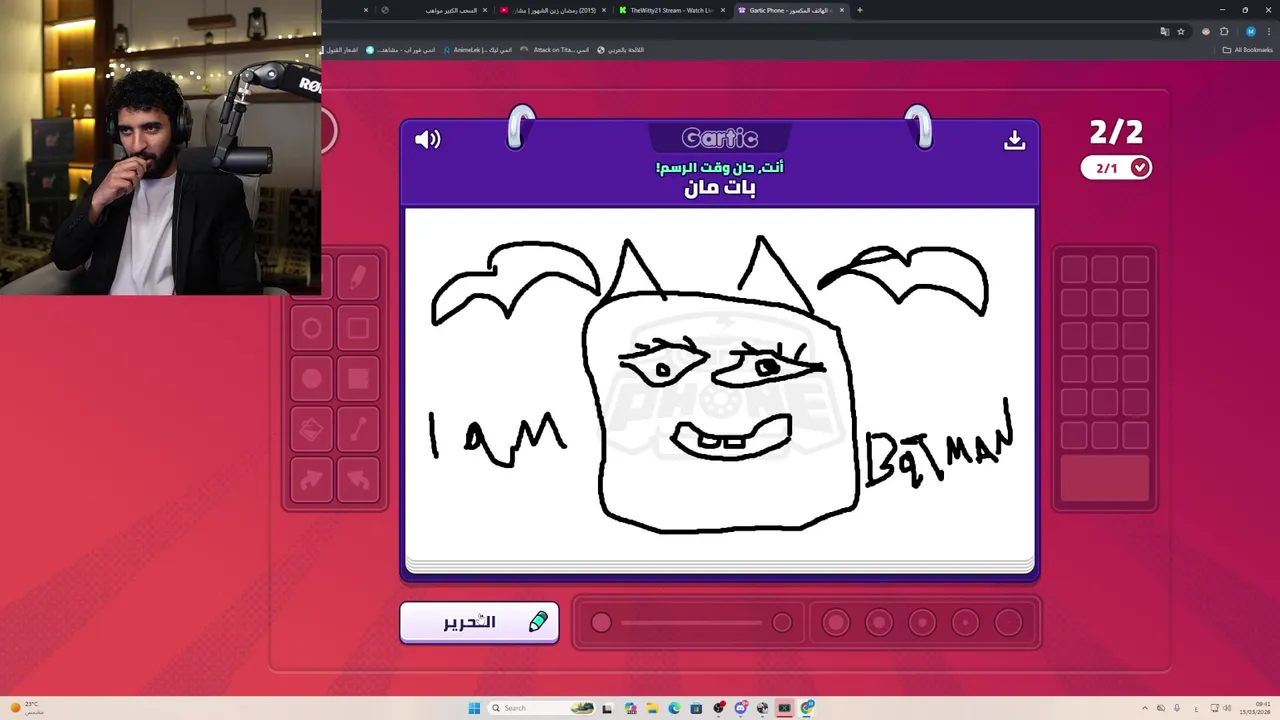Image resolution: width=1280 pixels, height=720 pixels.
Task: Open the Chrome profile avatar
Action: [1250, 31]
